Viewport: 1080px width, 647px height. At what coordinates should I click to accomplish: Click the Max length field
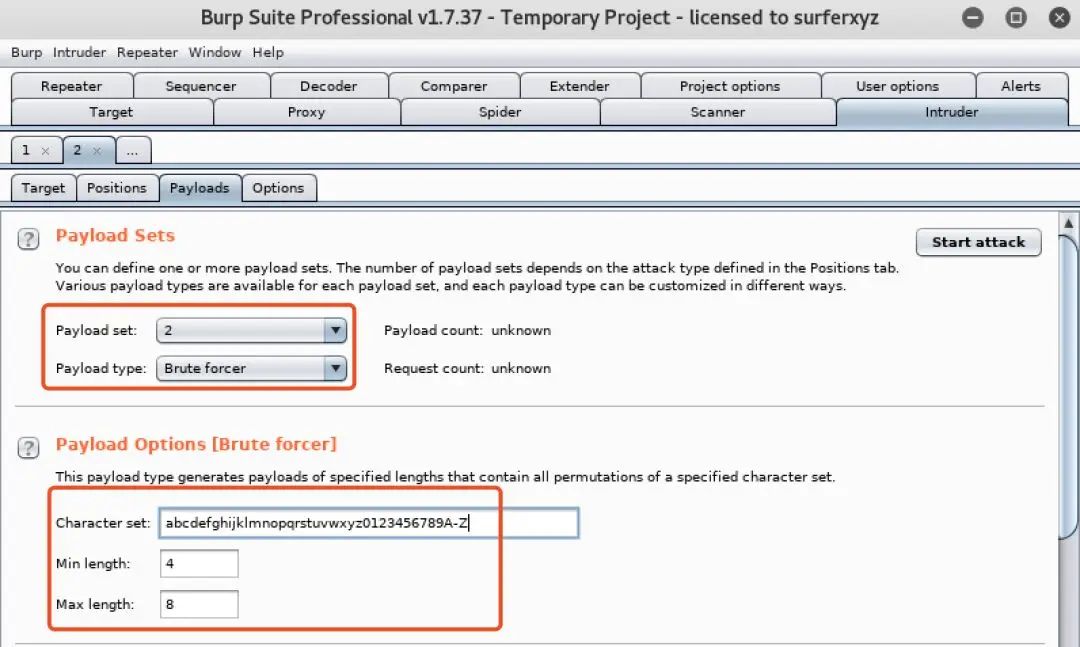(x=199, y=604)
